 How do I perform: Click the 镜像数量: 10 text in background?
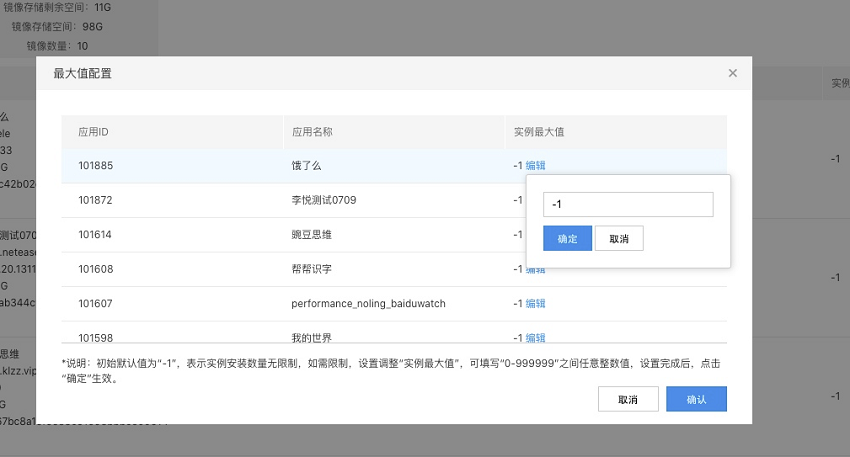point(57,46)
